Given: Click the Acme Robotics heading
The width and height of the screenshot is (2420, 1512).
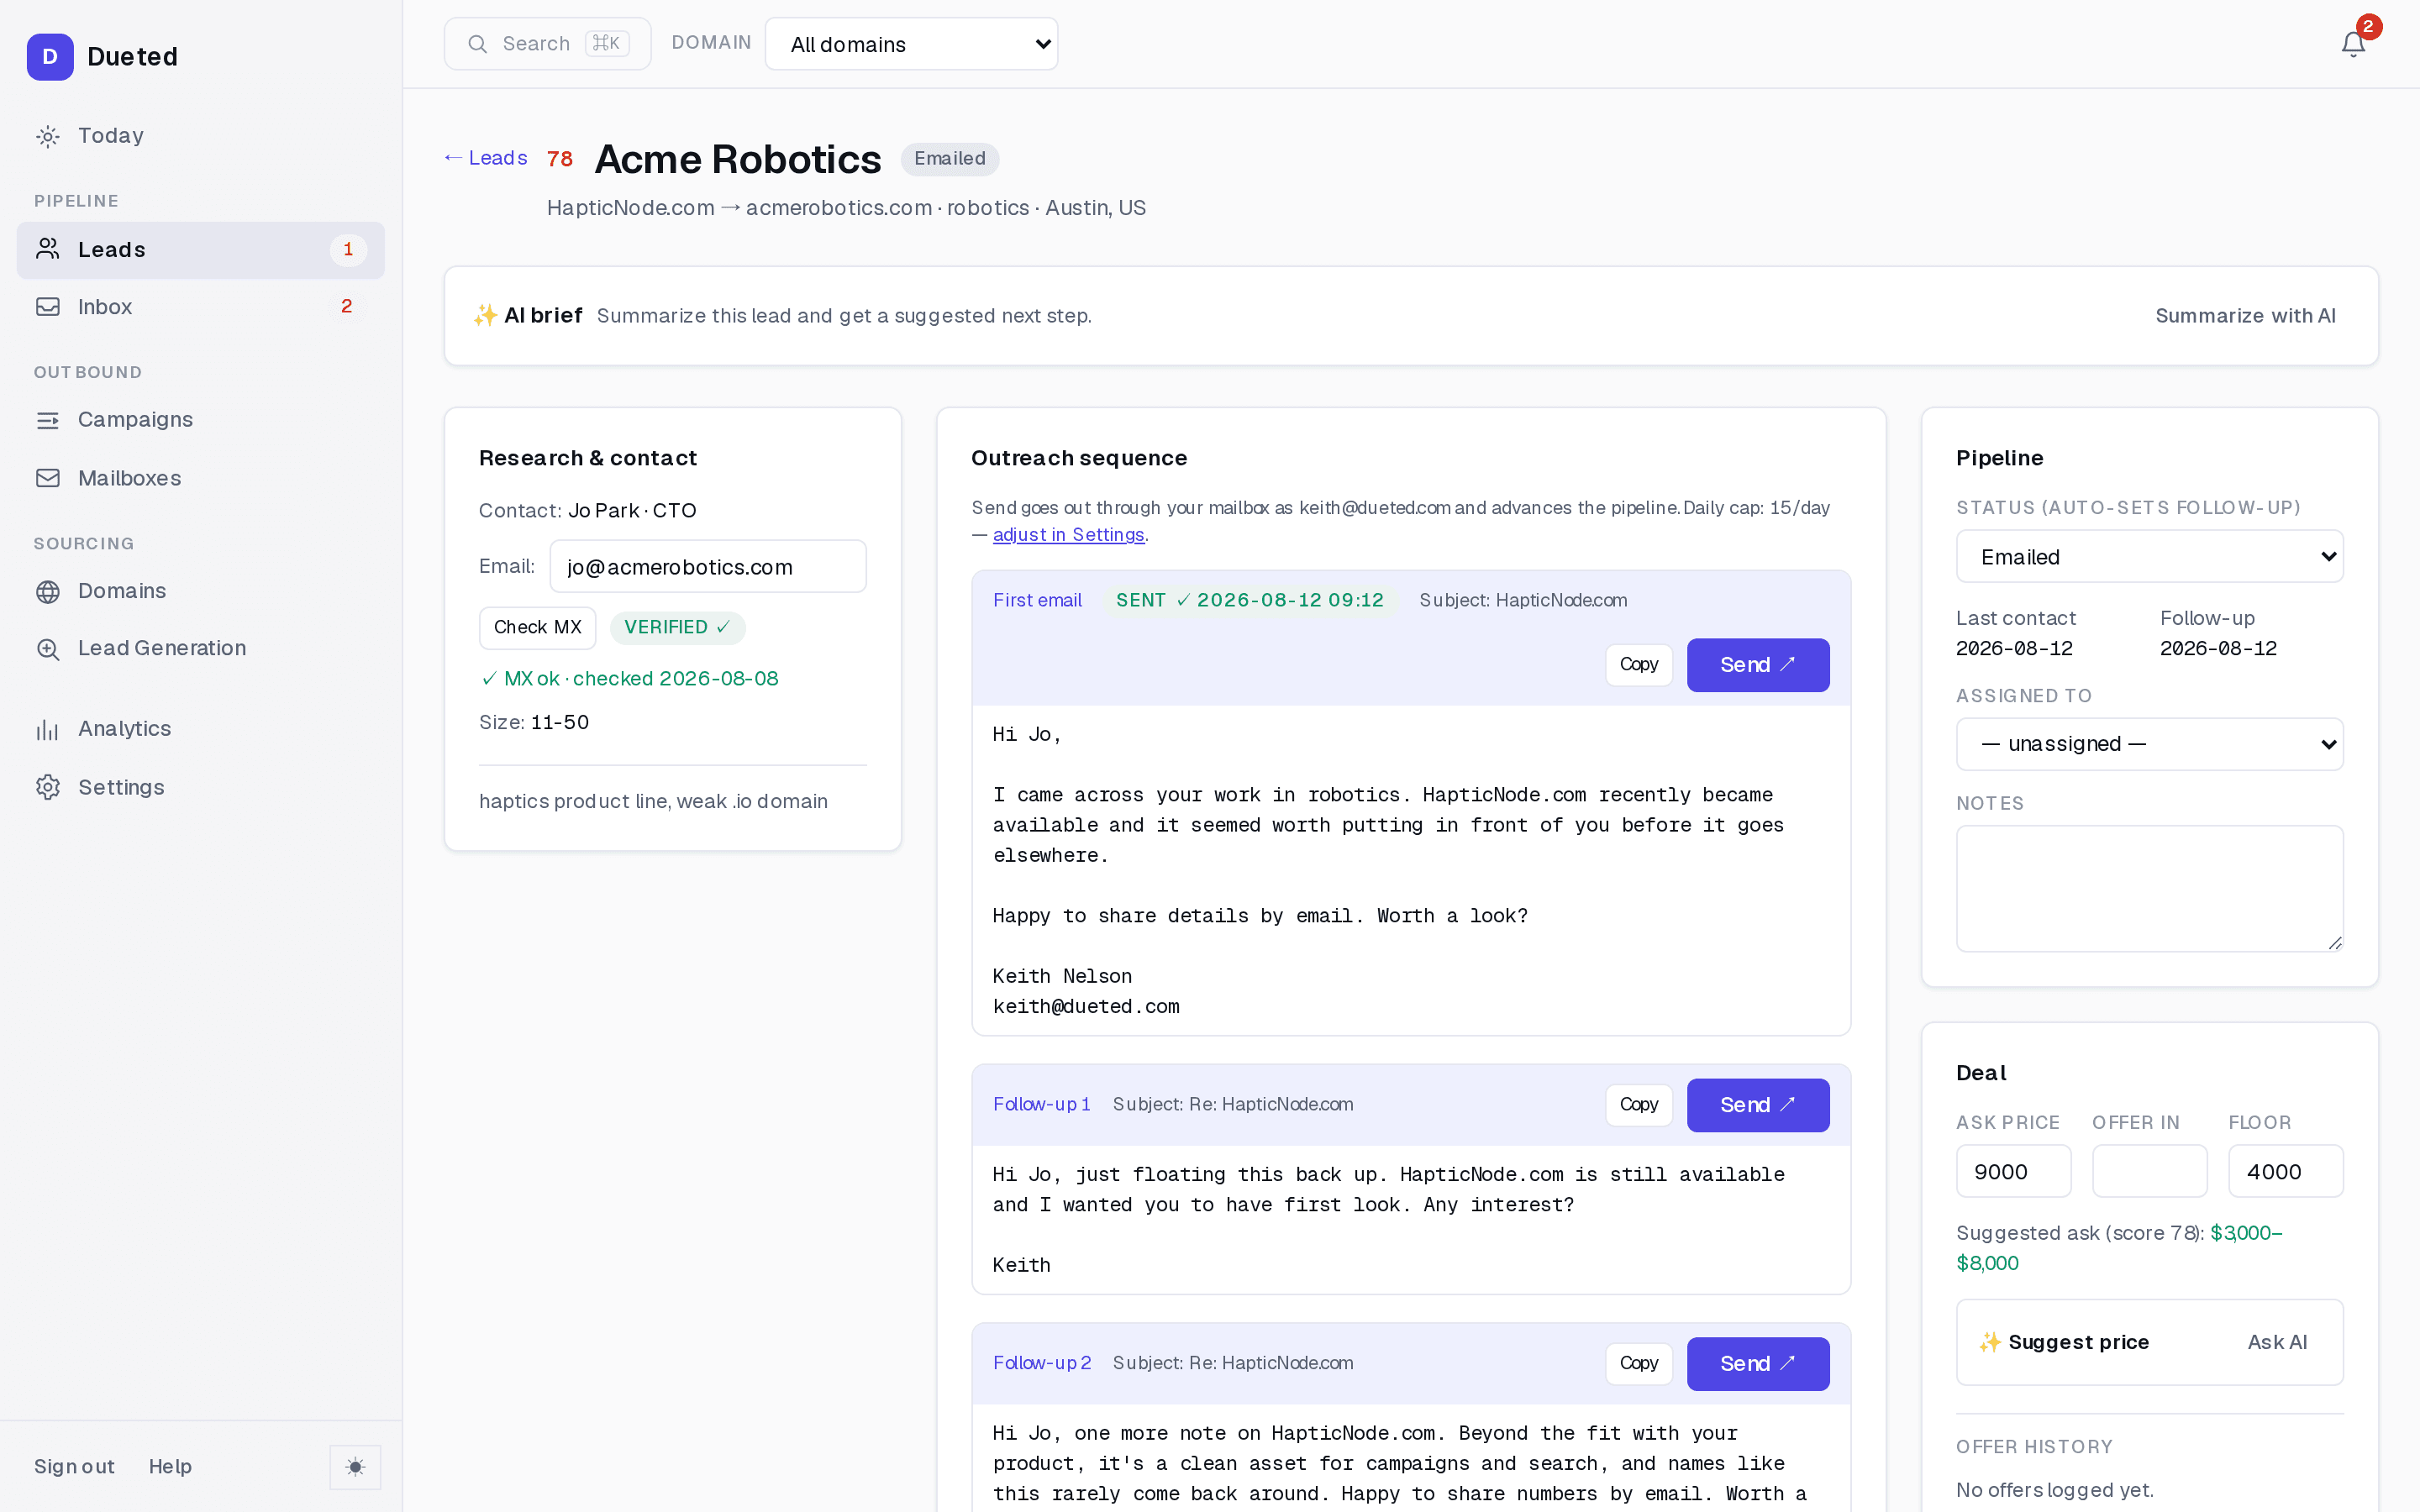Looking at the screenshot, I should (x=738, y=159).
